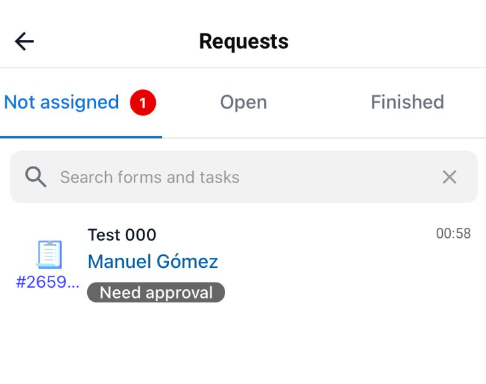This screenshot has height=384, width=486.
Task: Click the Need approval status badge
Action: coord(156,292)
